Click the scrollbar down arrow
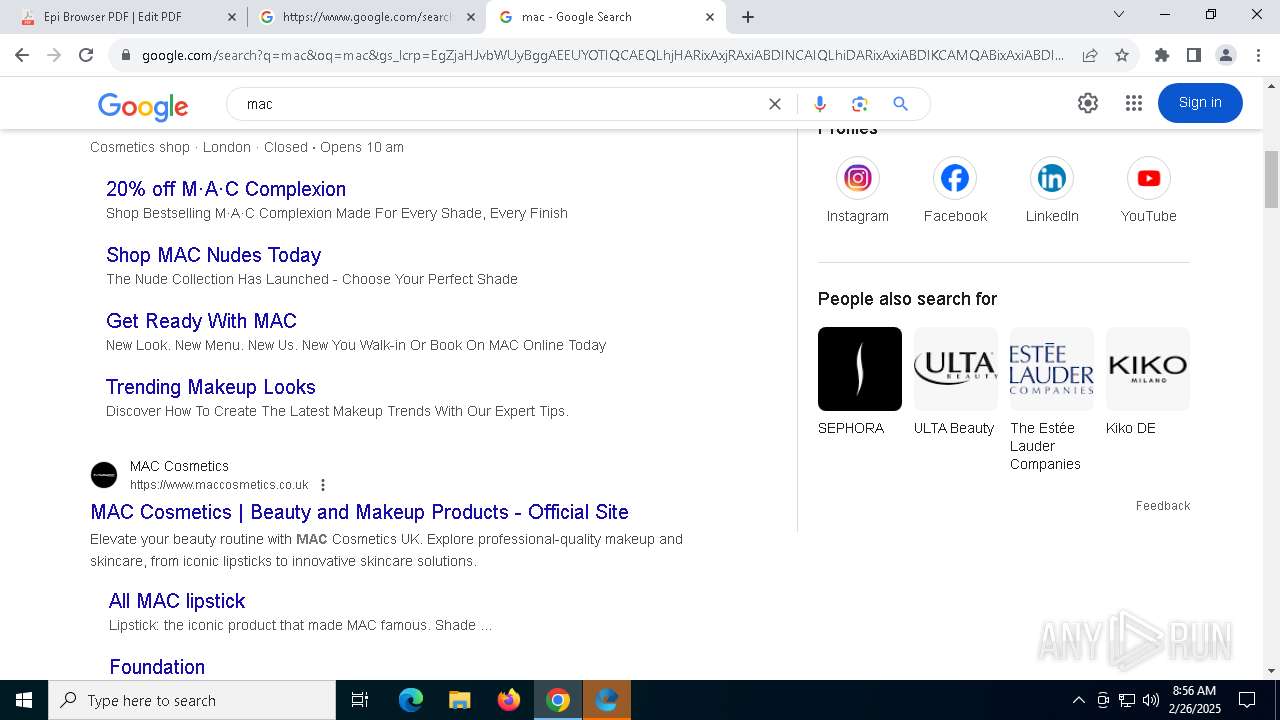 [1271, 671]
